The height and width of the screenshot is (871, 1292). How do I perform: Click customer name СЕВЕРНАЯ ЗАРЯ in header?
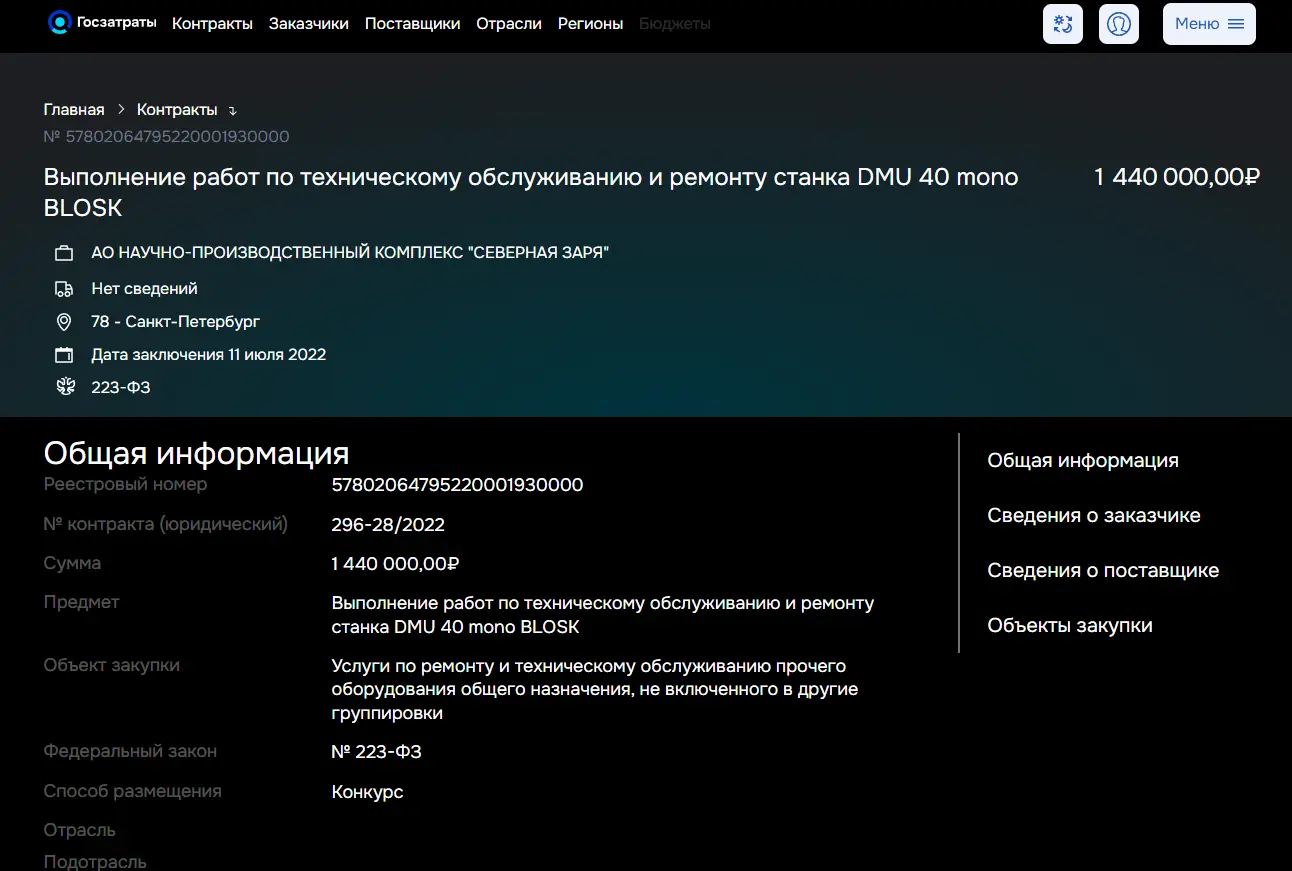click(350, 253)
